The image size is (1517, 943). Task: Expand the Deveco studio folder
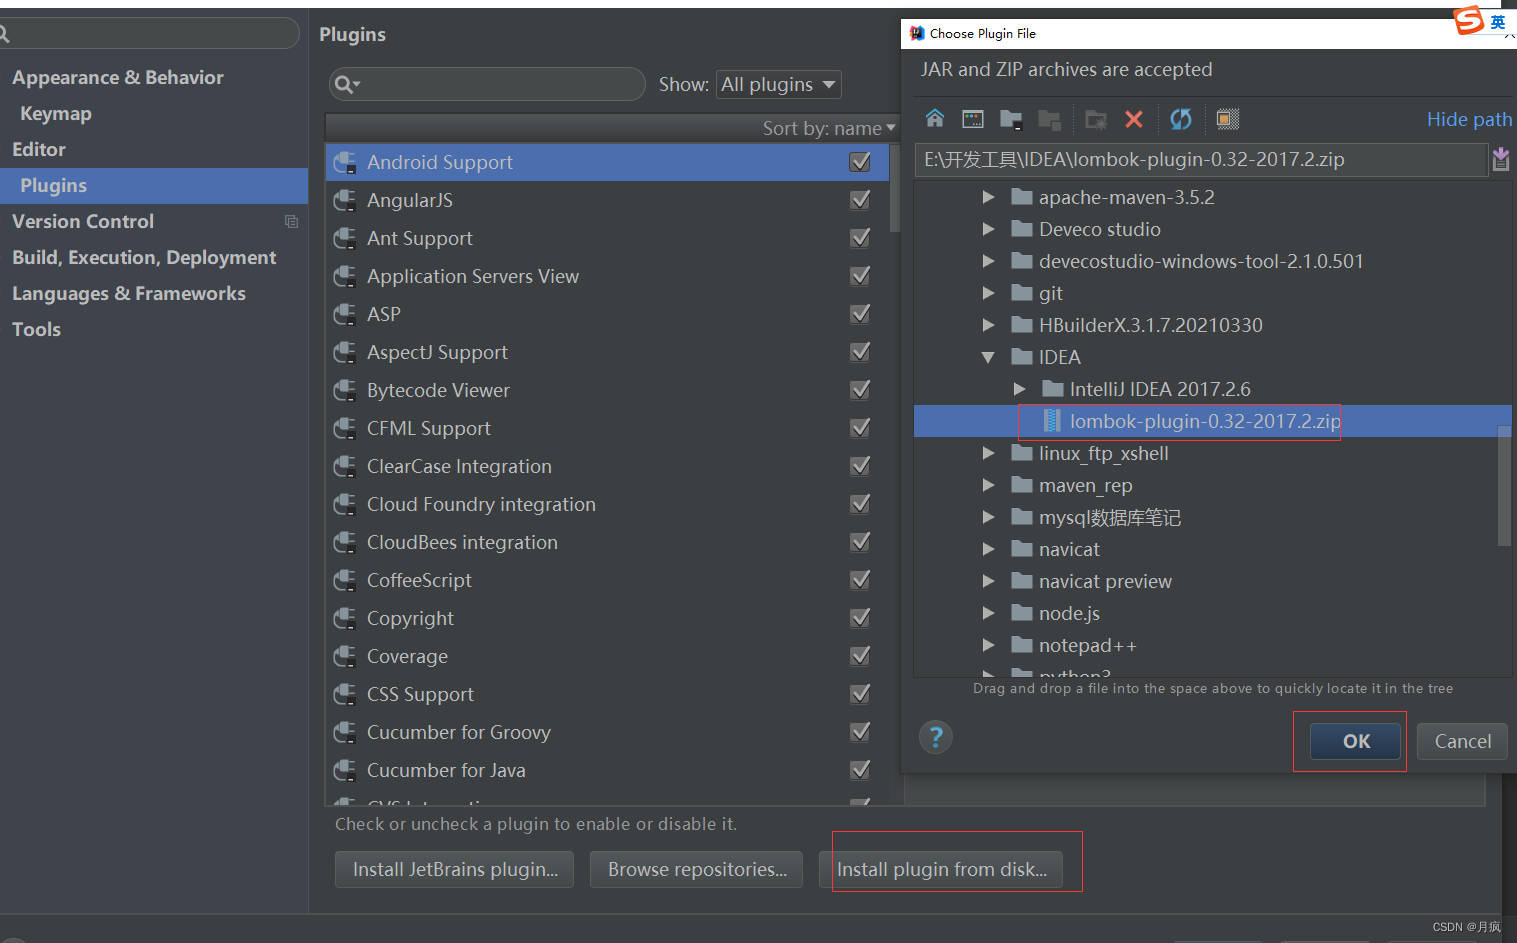(x=988, y=229)
